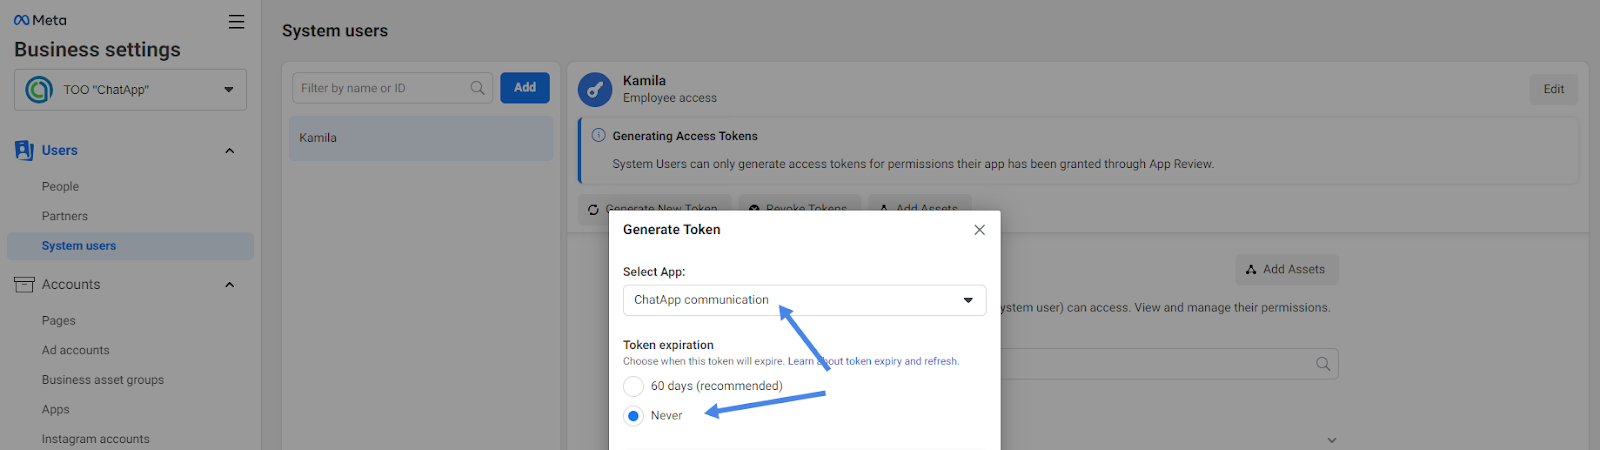Image resolution: width=1600 pixels, height=450 pixels.
Task: Open the Select App dropdown
Action: (x=804, y=300)
